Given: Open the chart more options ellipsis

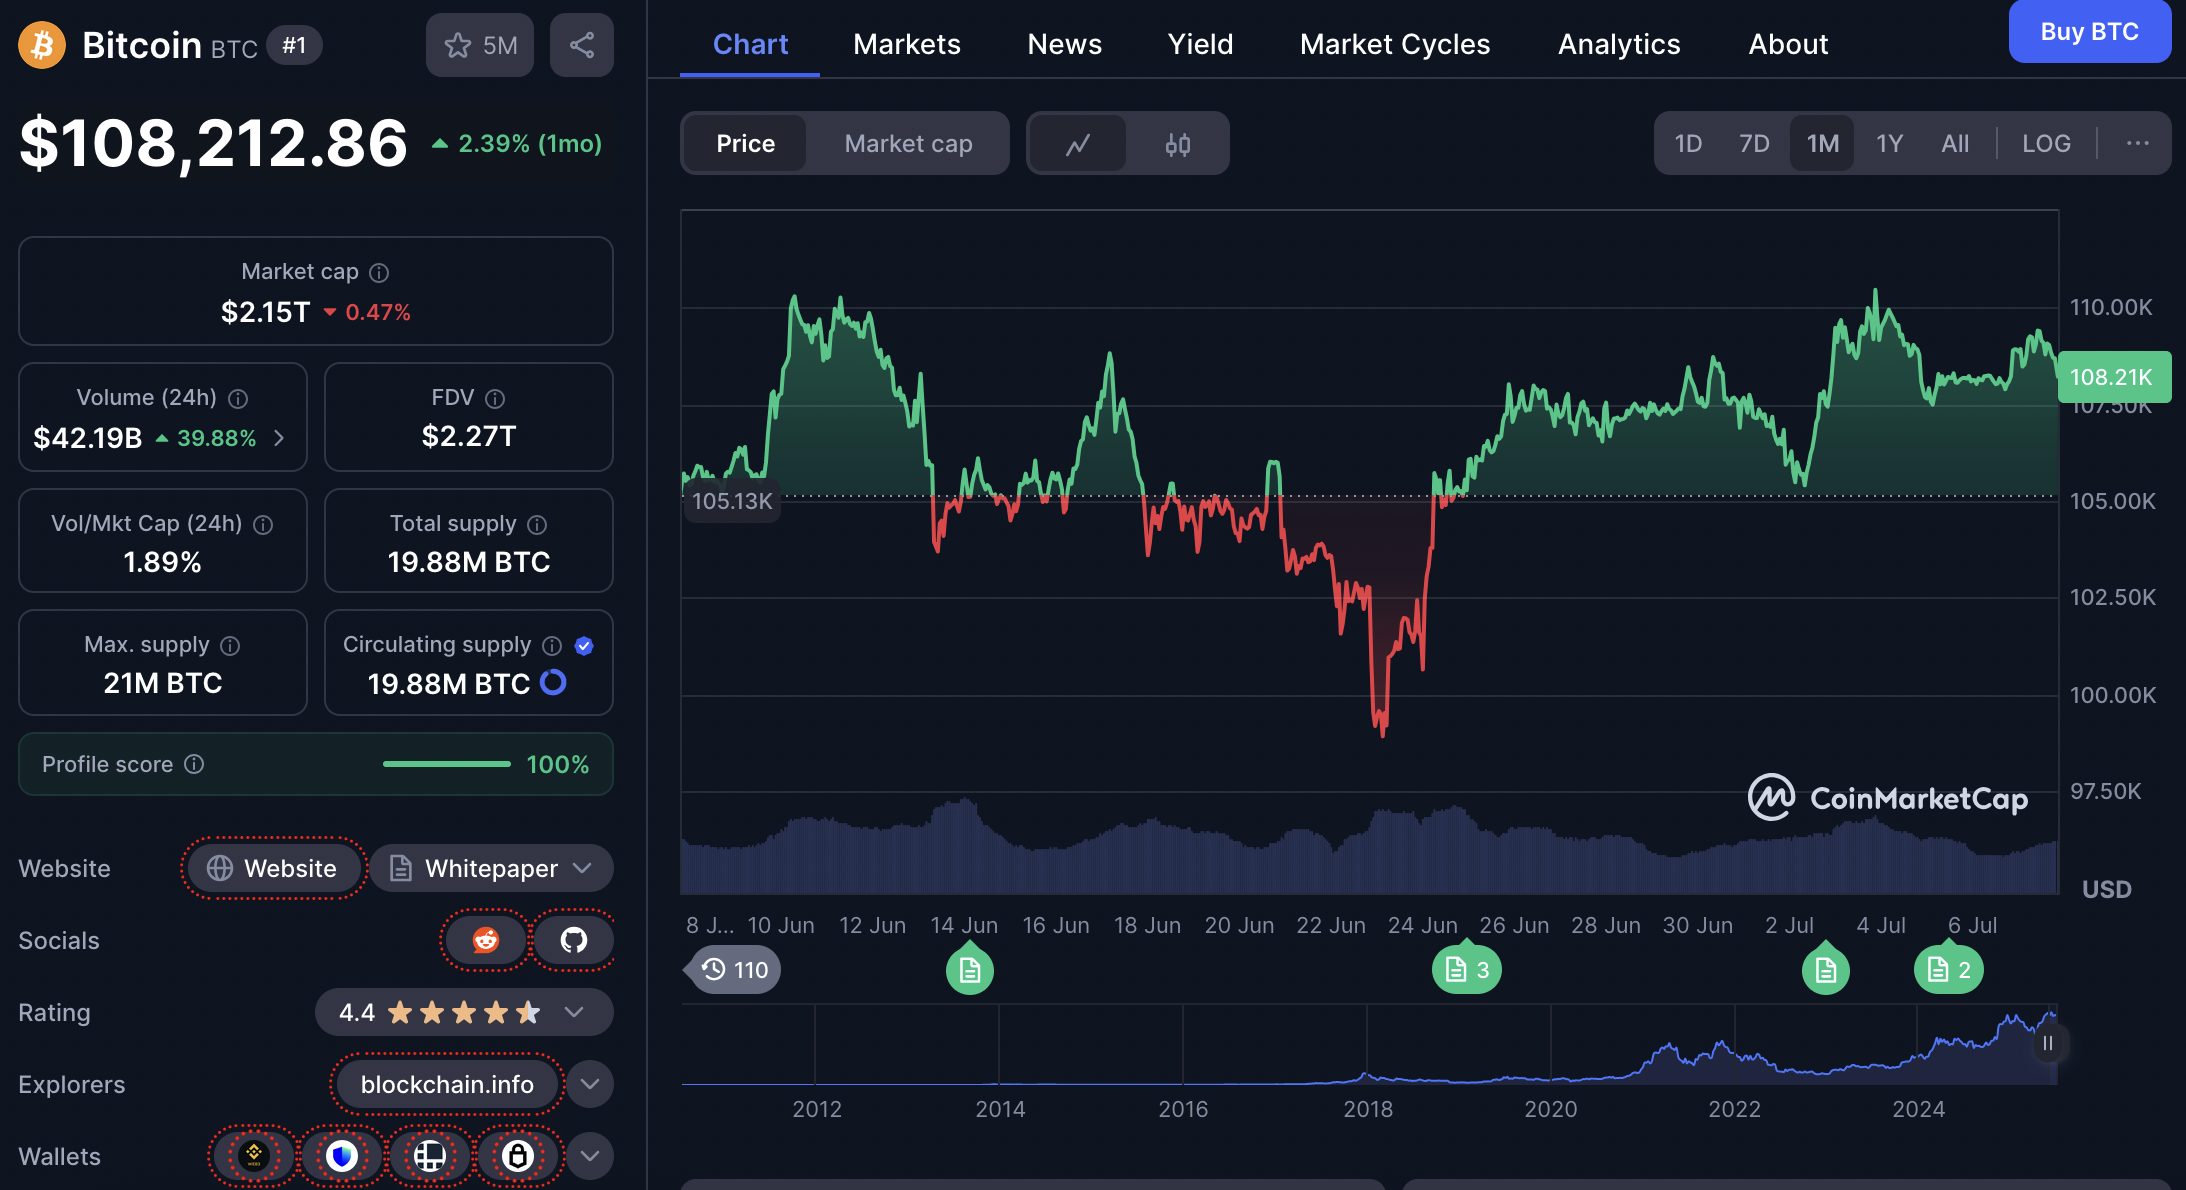Looking at the screenshot, I should pyautogui.click(x=2138, y=143).
